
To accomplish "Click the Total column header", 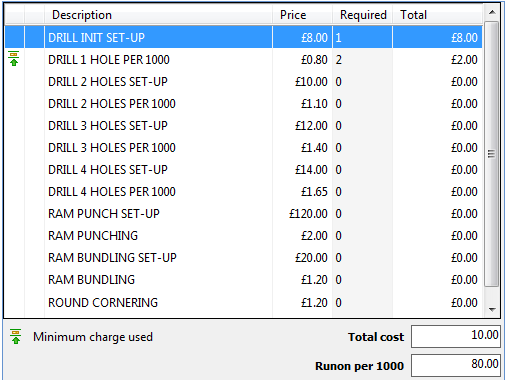I will pos(437,15).
